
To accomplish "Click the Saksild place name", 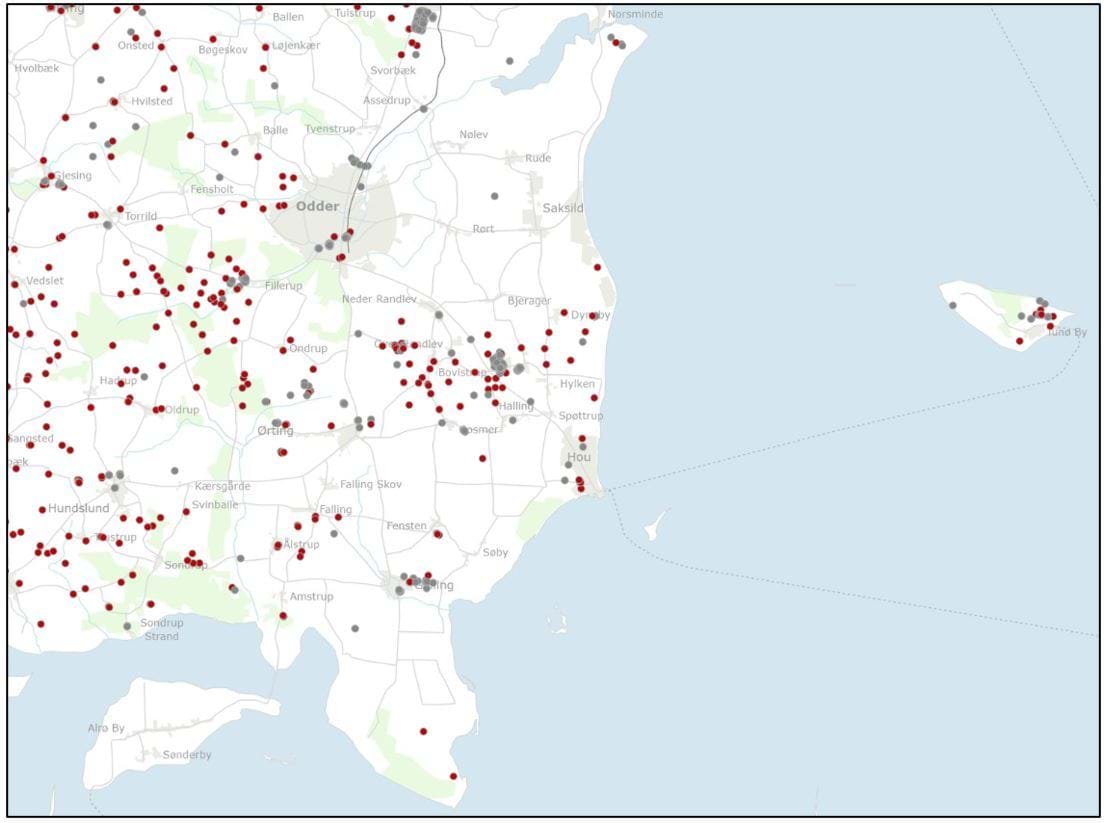I will click(x=563, y=208).
